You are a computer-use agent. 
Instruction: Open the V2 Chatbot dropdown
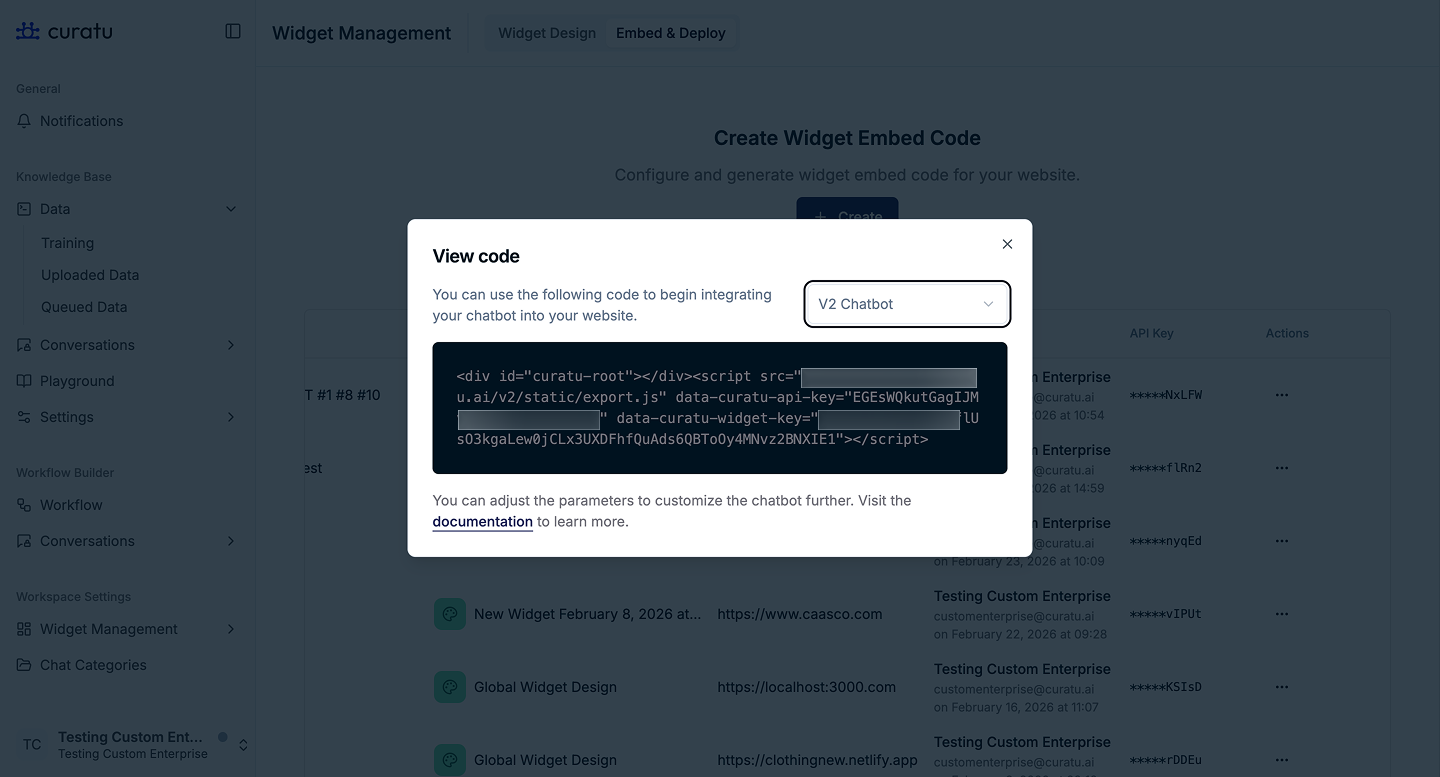pos(906,304)
